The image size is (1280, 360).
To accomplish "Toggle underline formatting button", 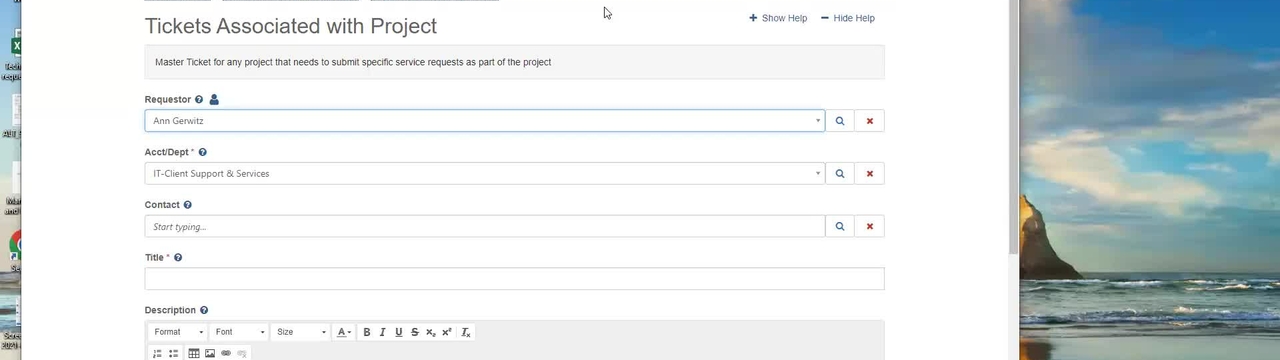I will pyautogui.click(x=398, y=332).
